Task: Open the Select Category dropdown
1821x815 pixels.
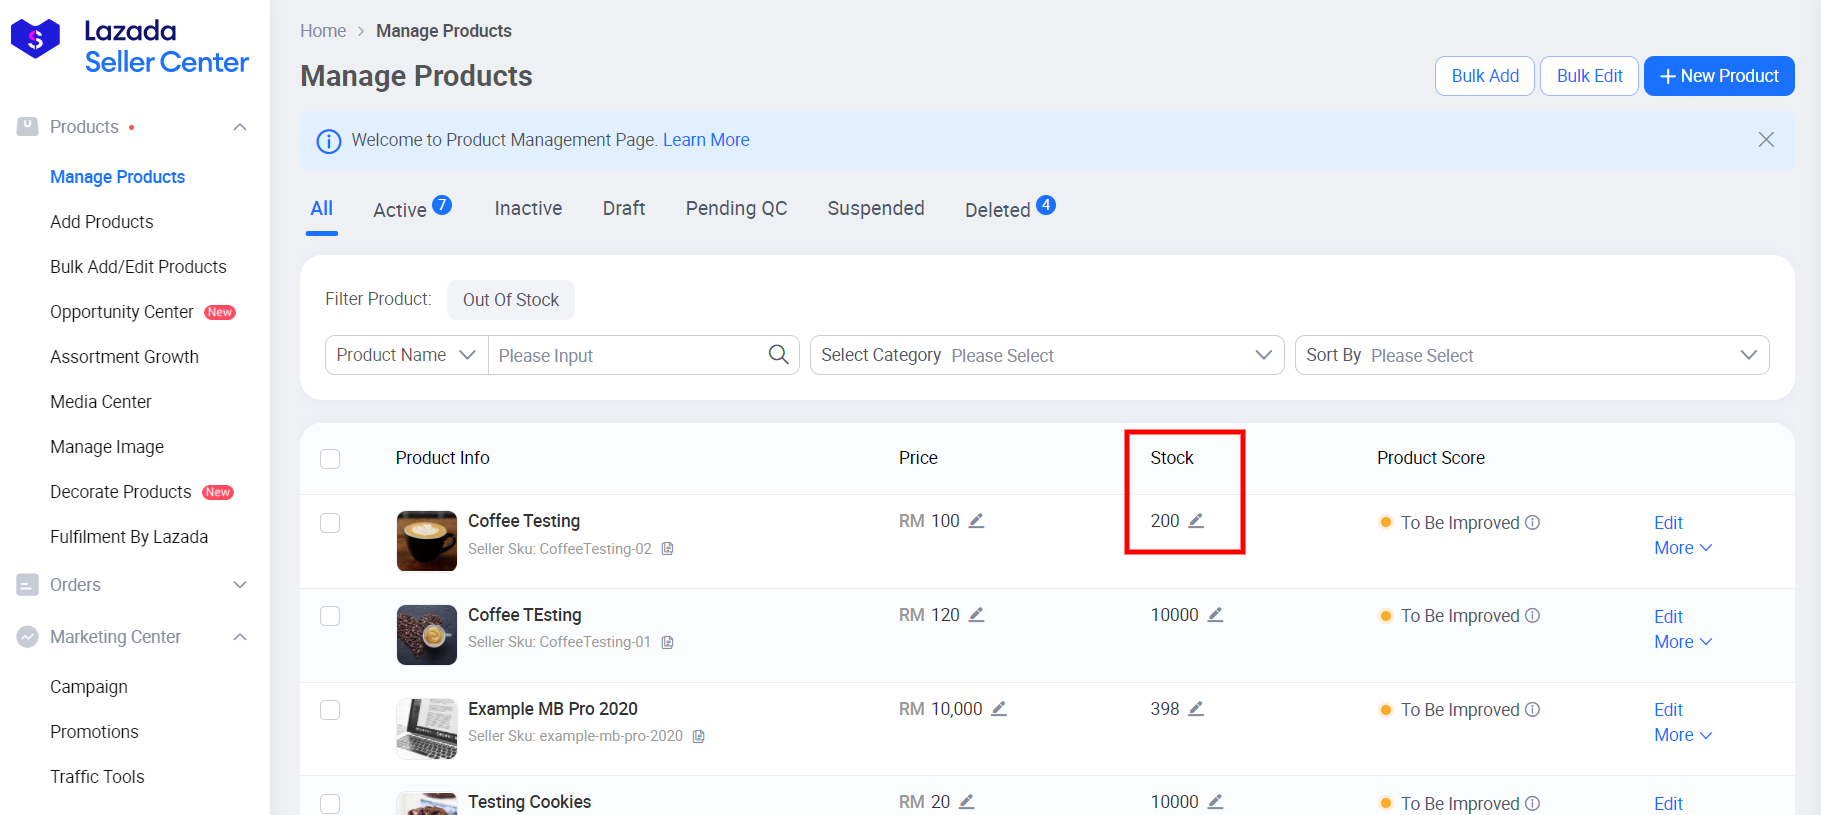Action: pos(1047,355)
